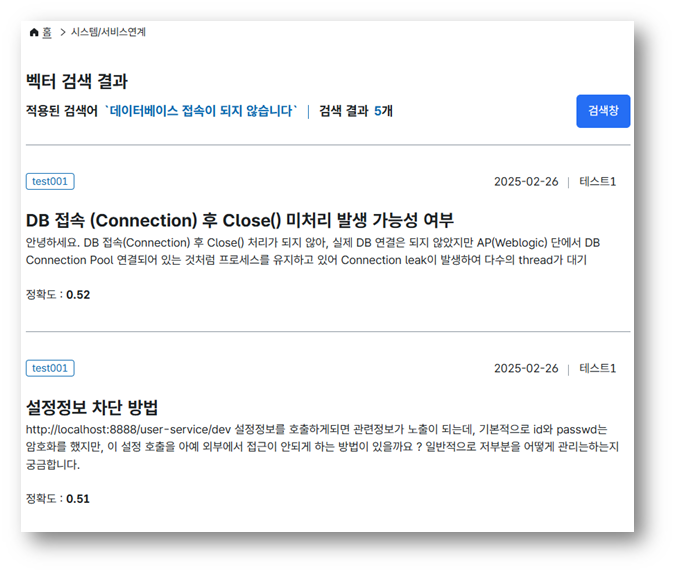Image resolution: width=676 pixels, height=574 pixels.
Task: Click author 테스트1 on 설정정보 차단 방법 result
Action: coord(598,368)
